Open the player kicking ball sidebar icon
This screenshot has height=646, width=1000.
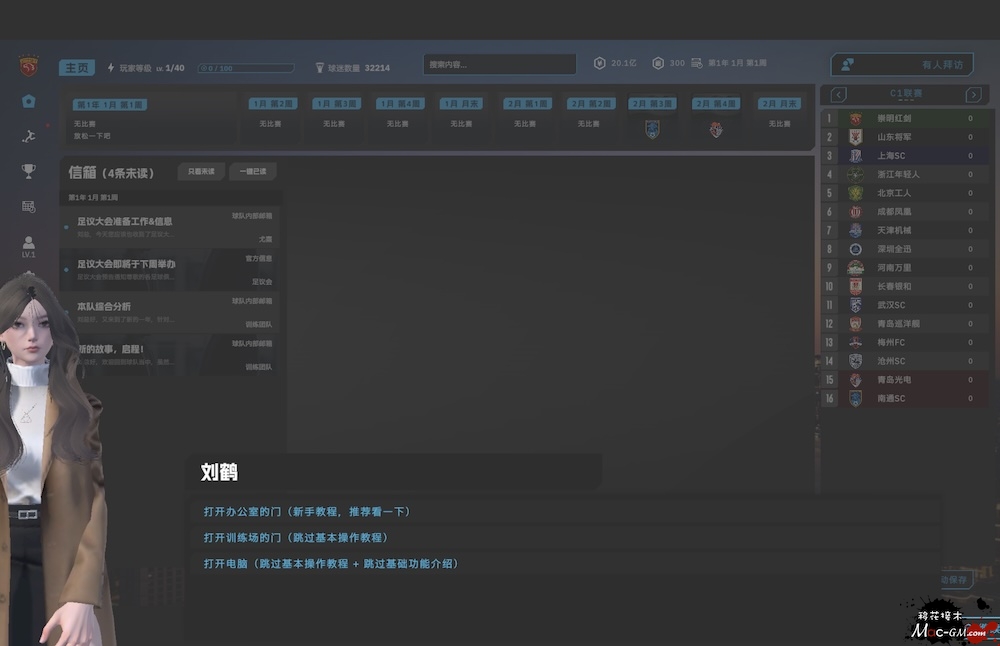click(x=29, y=136)
